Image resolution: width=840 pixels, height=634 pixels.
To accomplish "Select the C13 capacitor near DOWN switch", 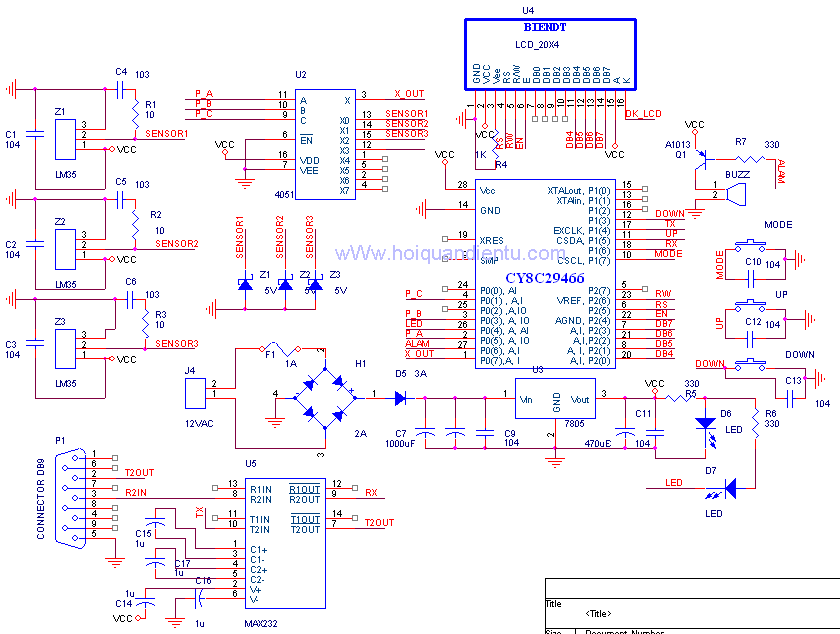I will click(790, 399).
